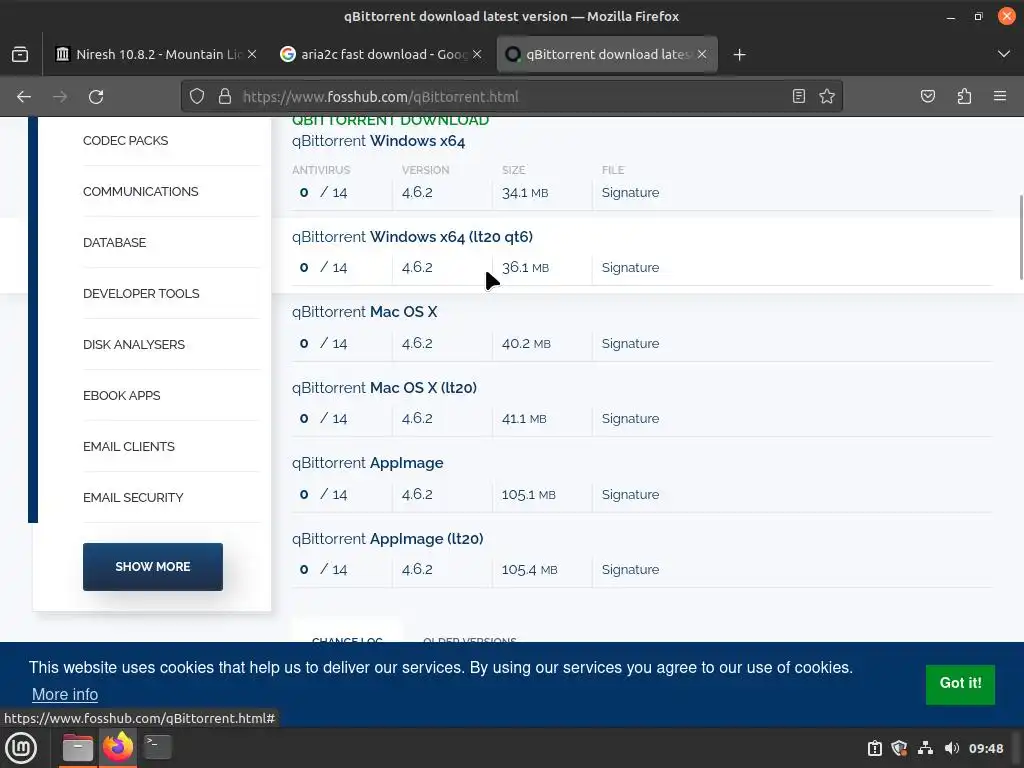Download qBittorrent Mac OS X (lt20)
Screen dimensions: 1024x768
pos(384,388)
